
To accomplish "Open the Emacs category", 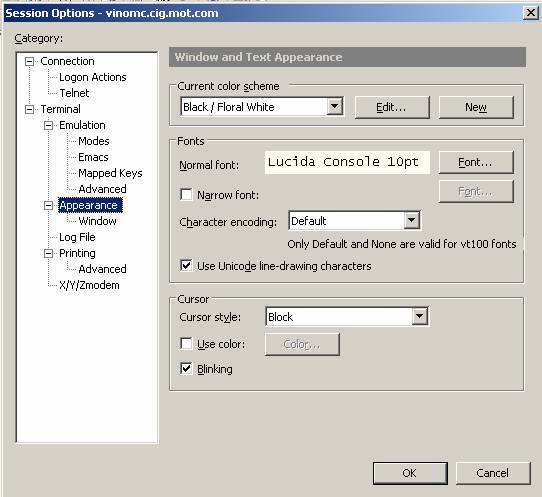I will 93,157.
